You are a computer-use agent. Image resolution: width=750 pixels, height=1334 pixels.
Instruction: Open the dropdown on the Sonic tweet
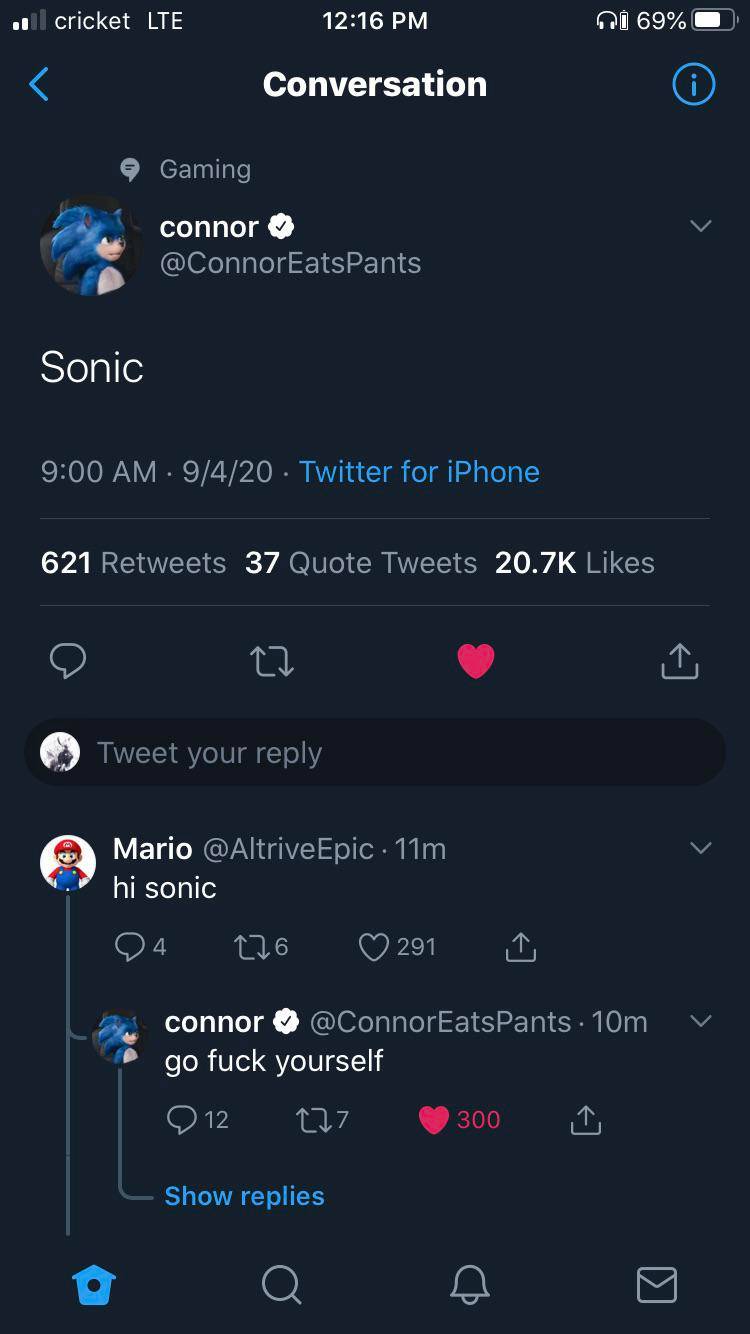[700, 226]
